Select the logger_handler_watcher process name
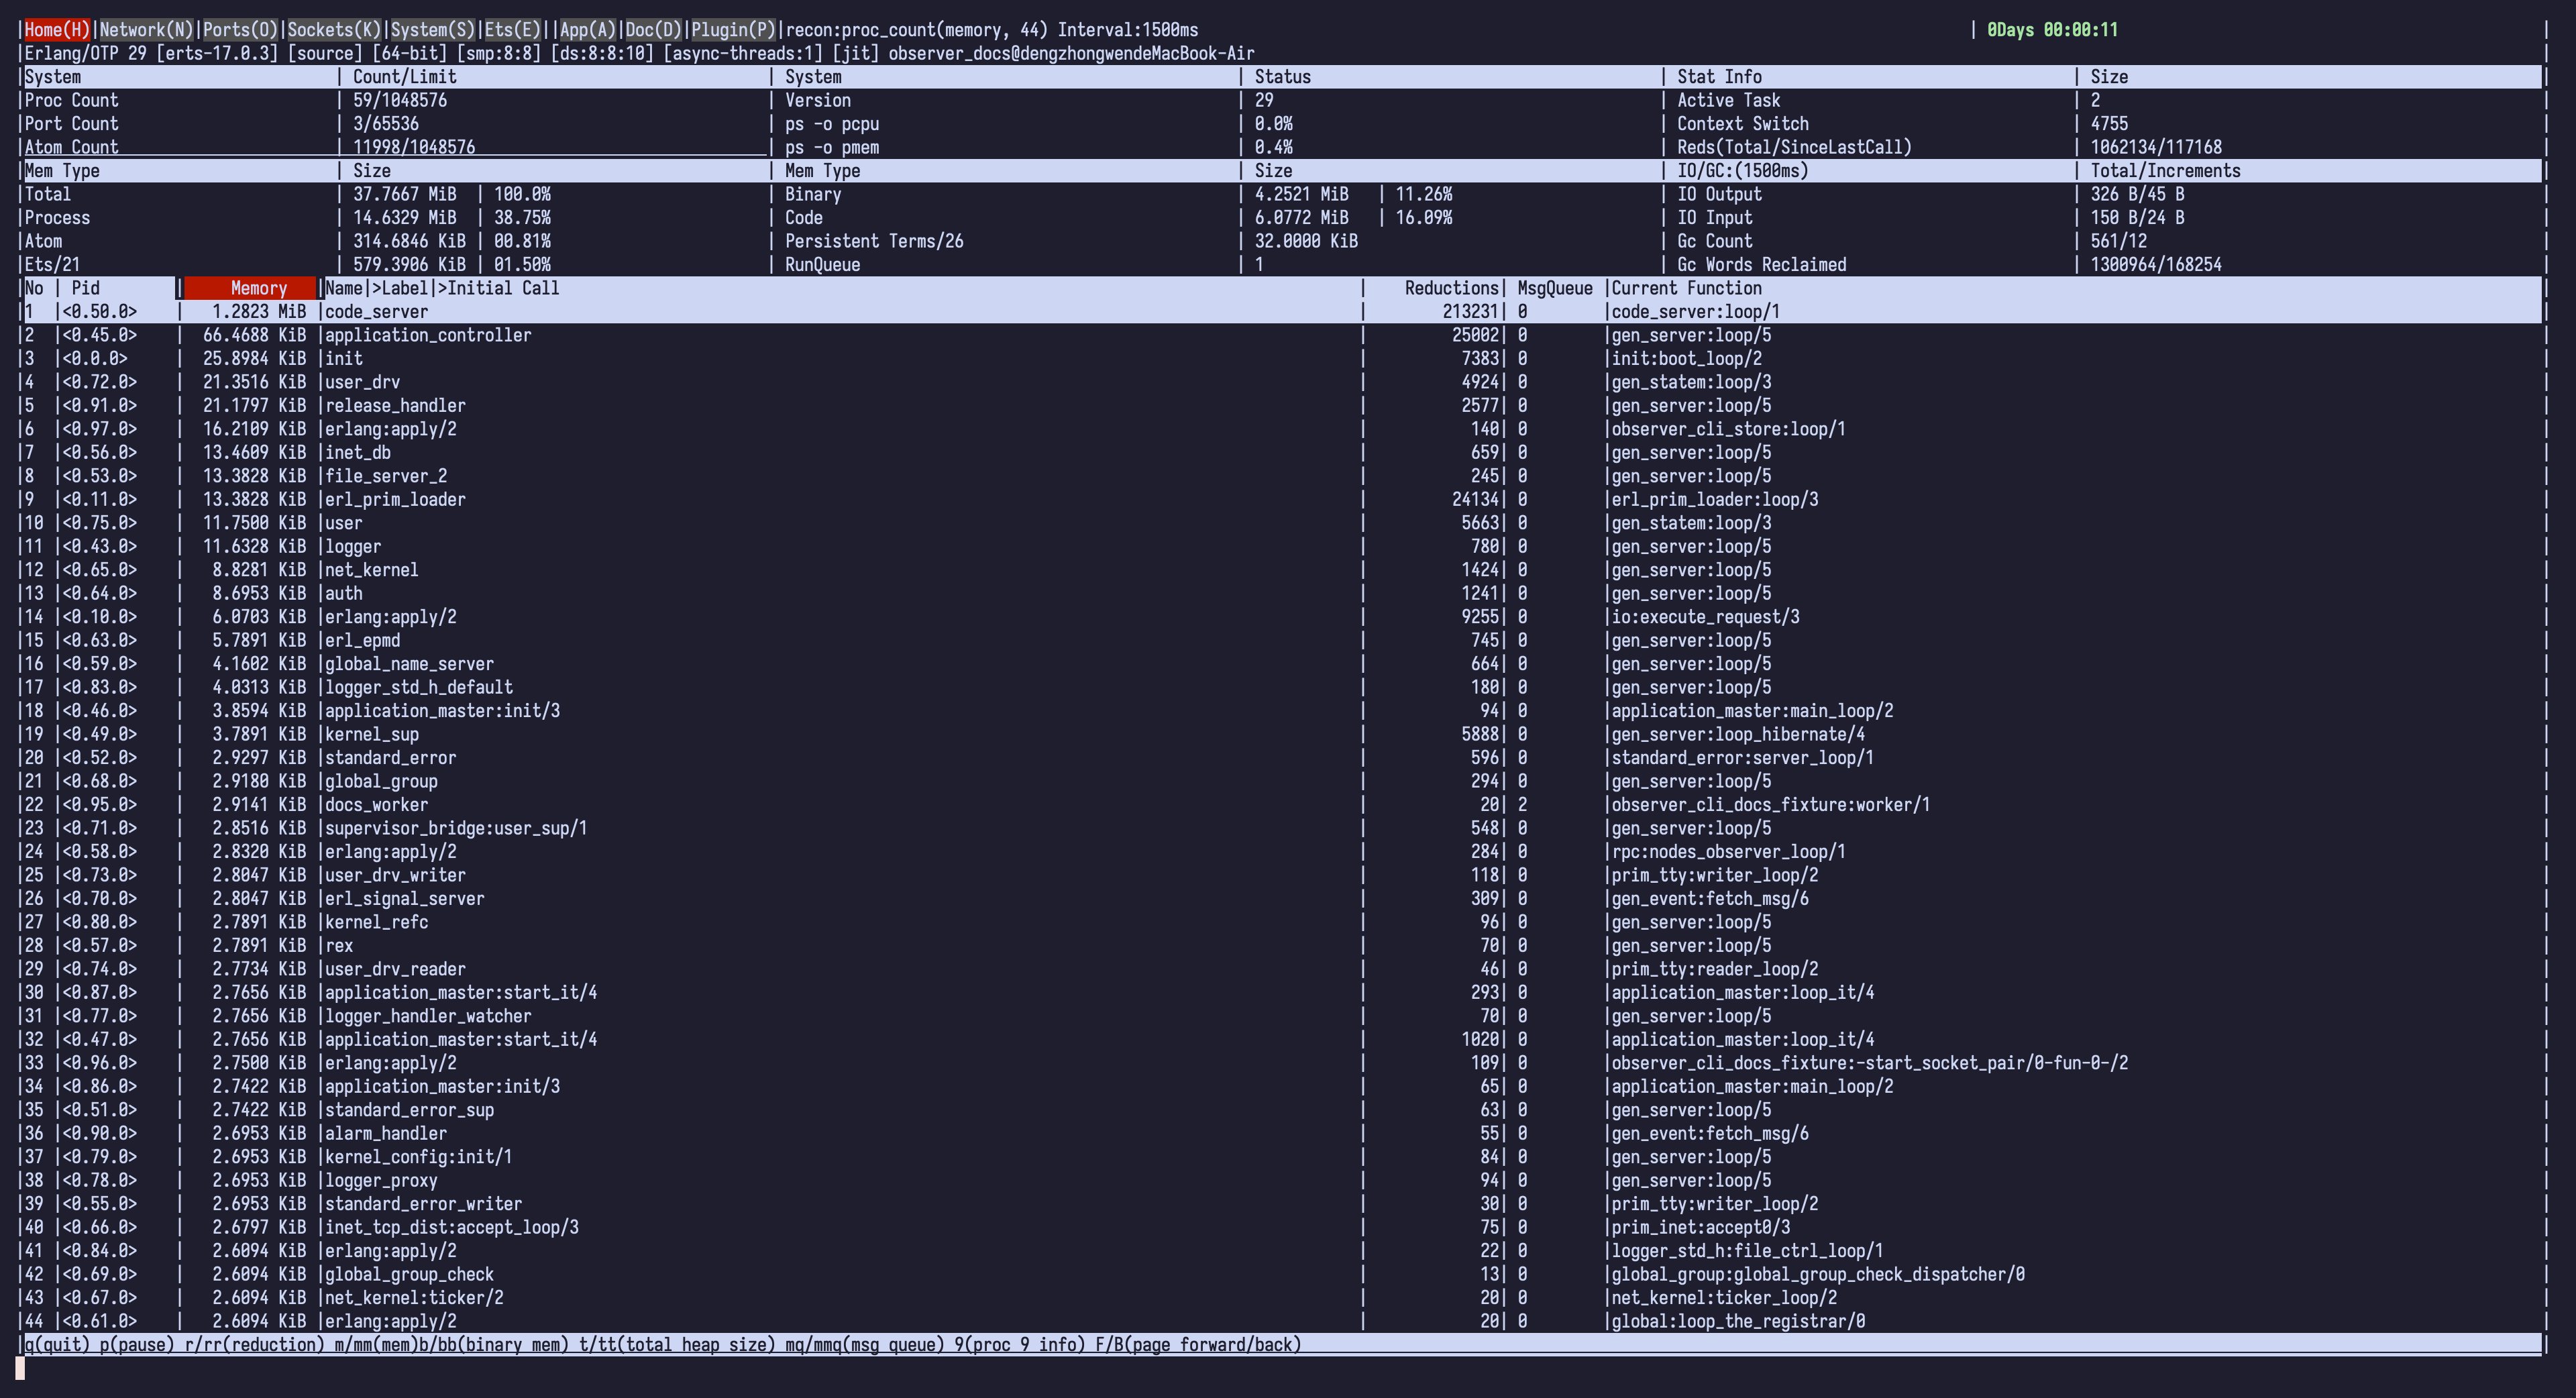The height and width of the screenshot is (1398, 2576). pyautogui.click(x=428, y=1017)
